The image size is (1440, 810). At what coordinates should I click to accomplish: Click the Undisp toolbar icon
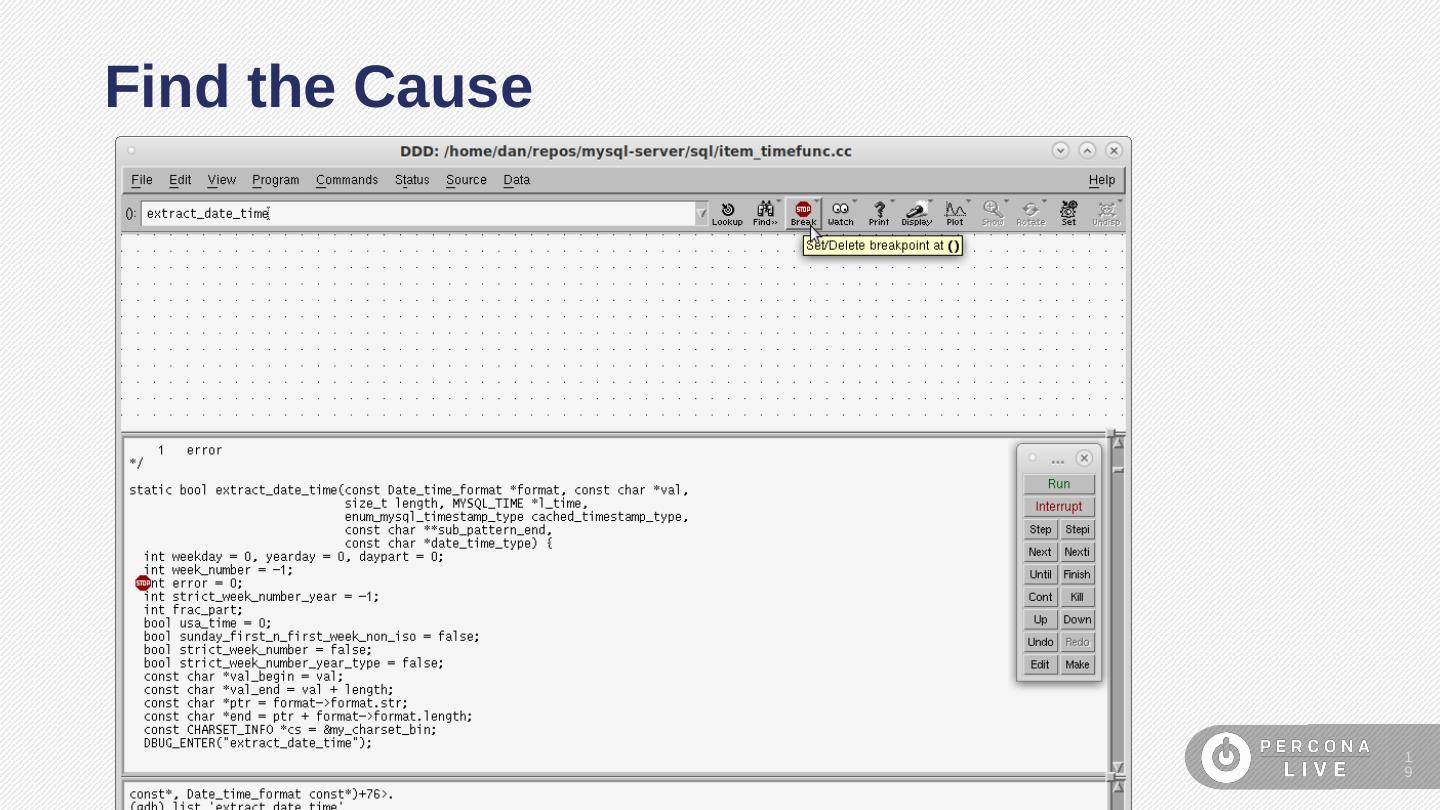click(1106, 213)
